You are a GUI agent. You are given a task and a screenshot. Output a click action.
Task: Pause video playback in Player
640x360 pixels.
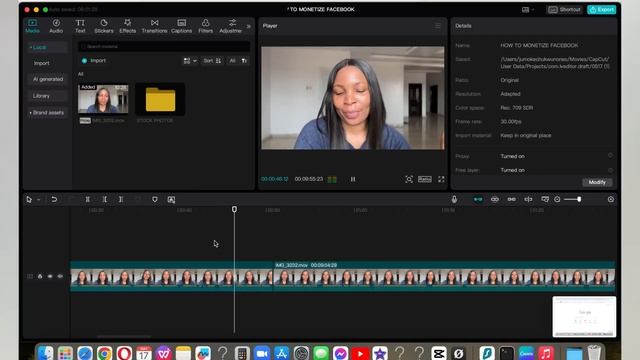[353, 179]
